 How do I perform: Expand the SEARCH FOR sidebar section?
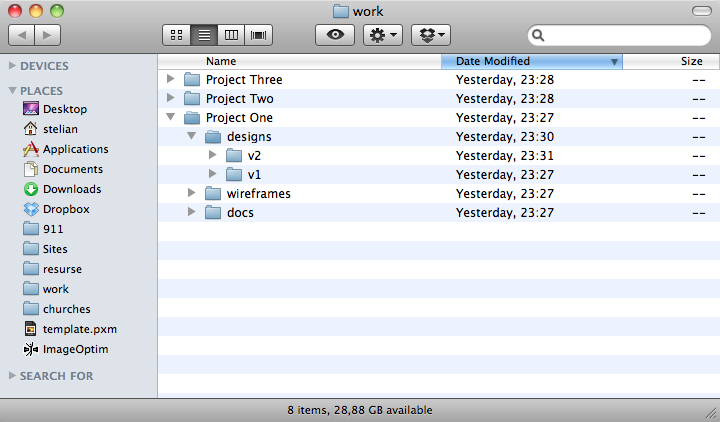pos(12,376)
